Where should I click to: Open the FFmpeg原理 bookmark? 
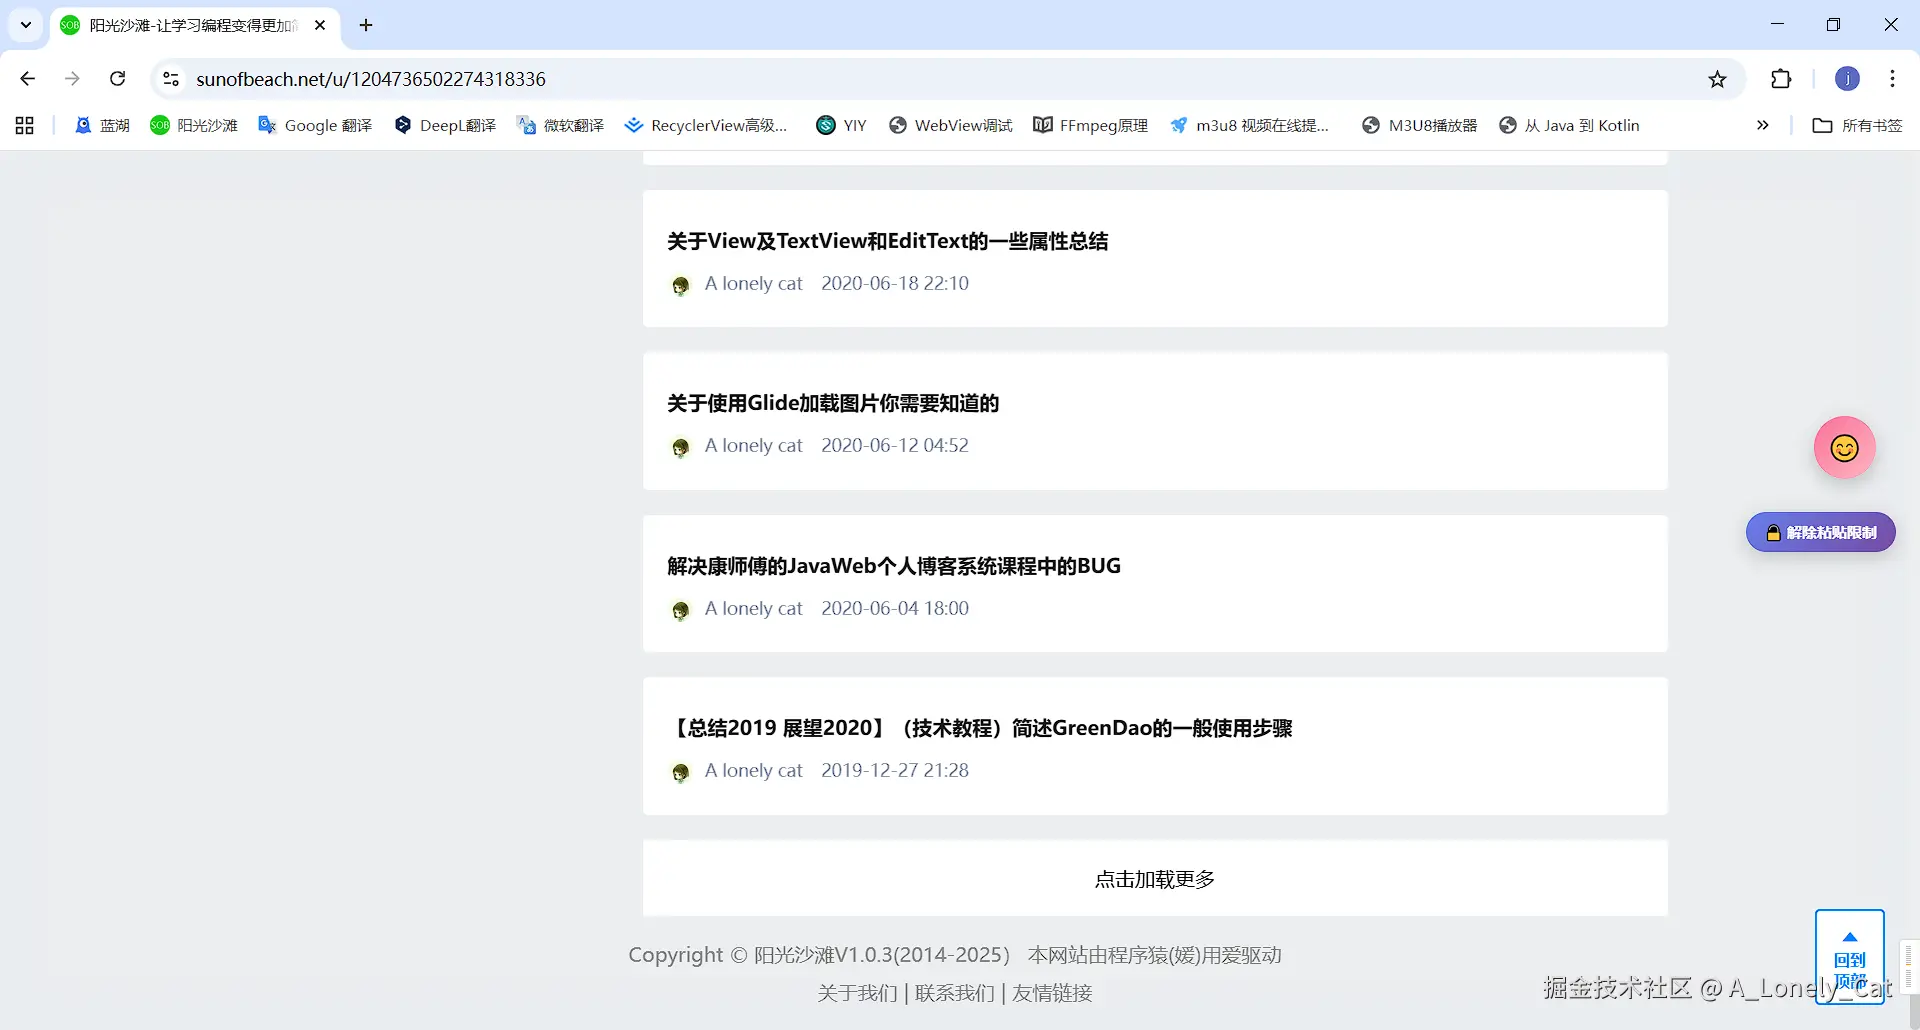coord(1090,125)
